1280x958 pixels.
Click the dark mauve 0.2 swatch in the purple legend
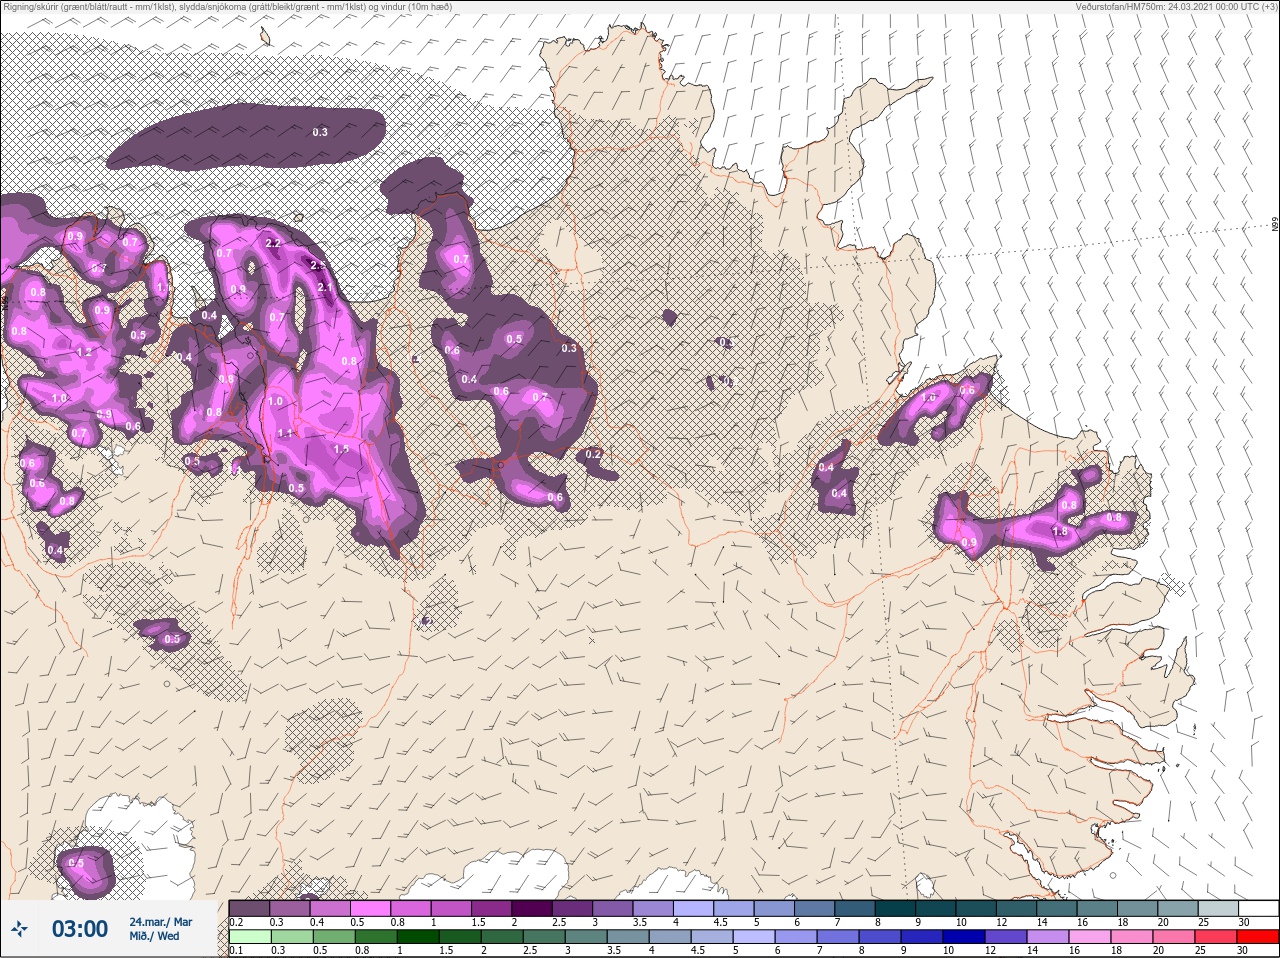tap(249, 908)
